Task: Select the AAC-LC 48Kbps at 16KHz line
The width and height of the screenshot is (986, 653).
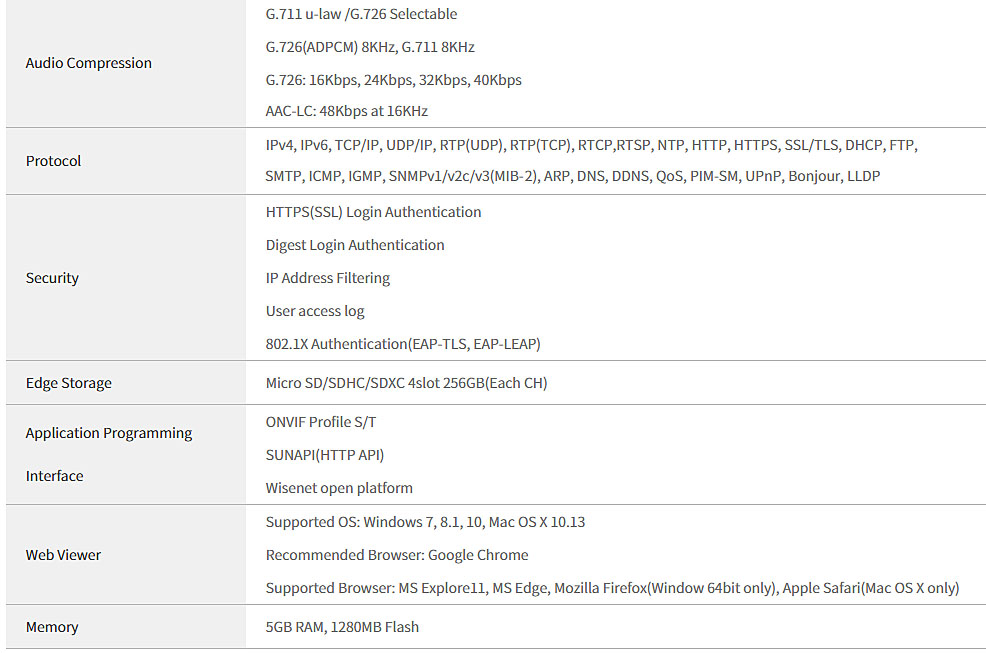Action: pos(346,111)
